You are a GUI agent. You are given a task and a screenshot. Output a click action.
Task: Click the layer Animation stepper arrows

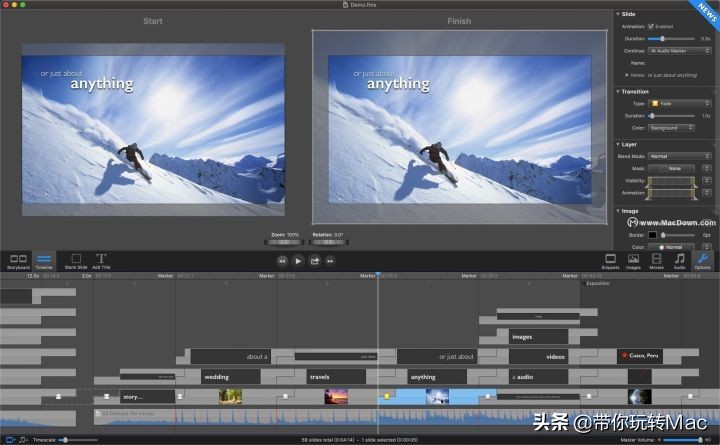pos(707,193)
